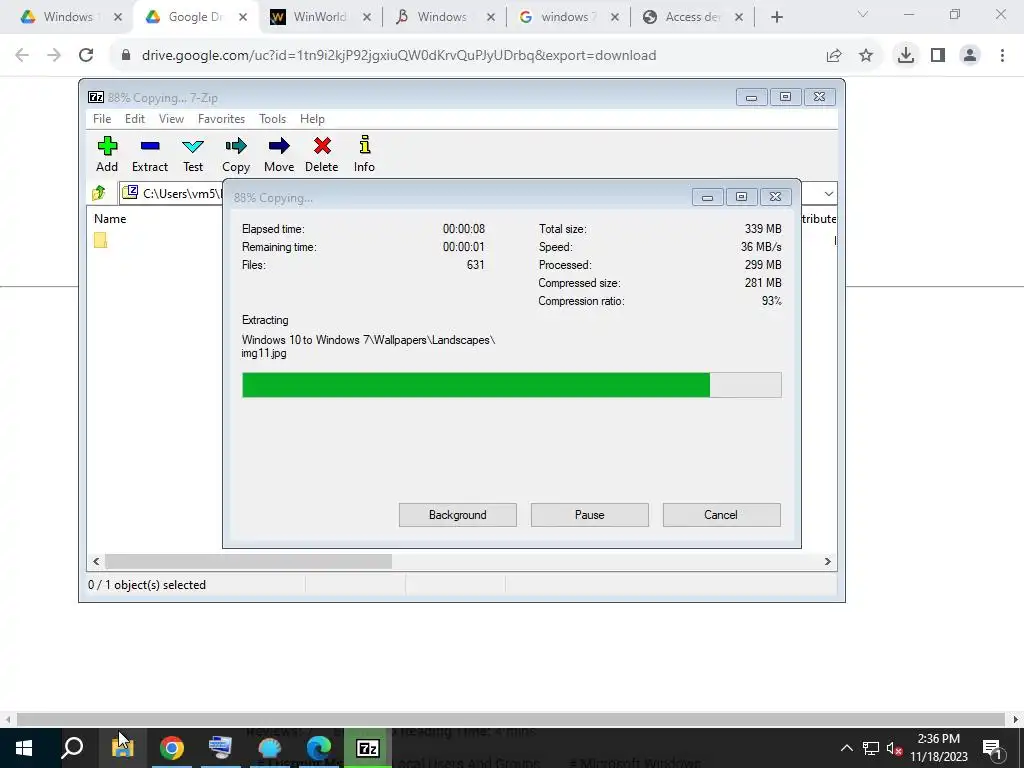Cancel the copying operation
Viewport: 1024px width, 768px height.
coord(721,515)
